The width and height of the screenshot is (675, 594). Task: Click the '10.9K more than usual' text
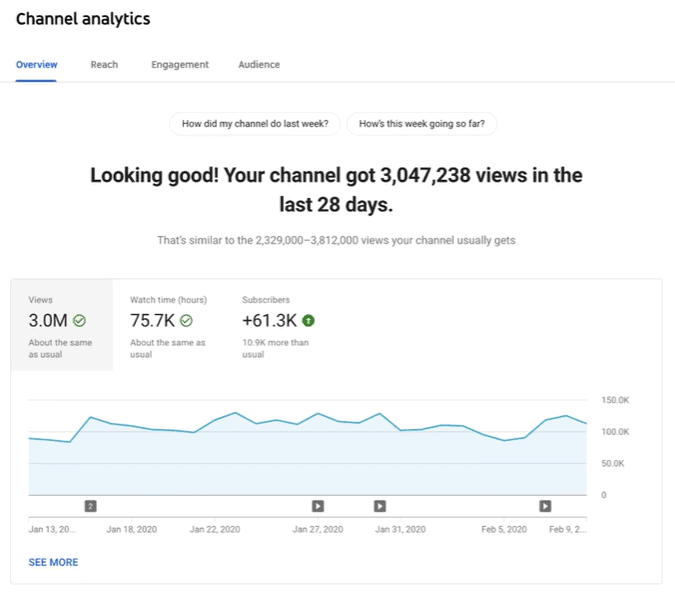tap(276, 349)
